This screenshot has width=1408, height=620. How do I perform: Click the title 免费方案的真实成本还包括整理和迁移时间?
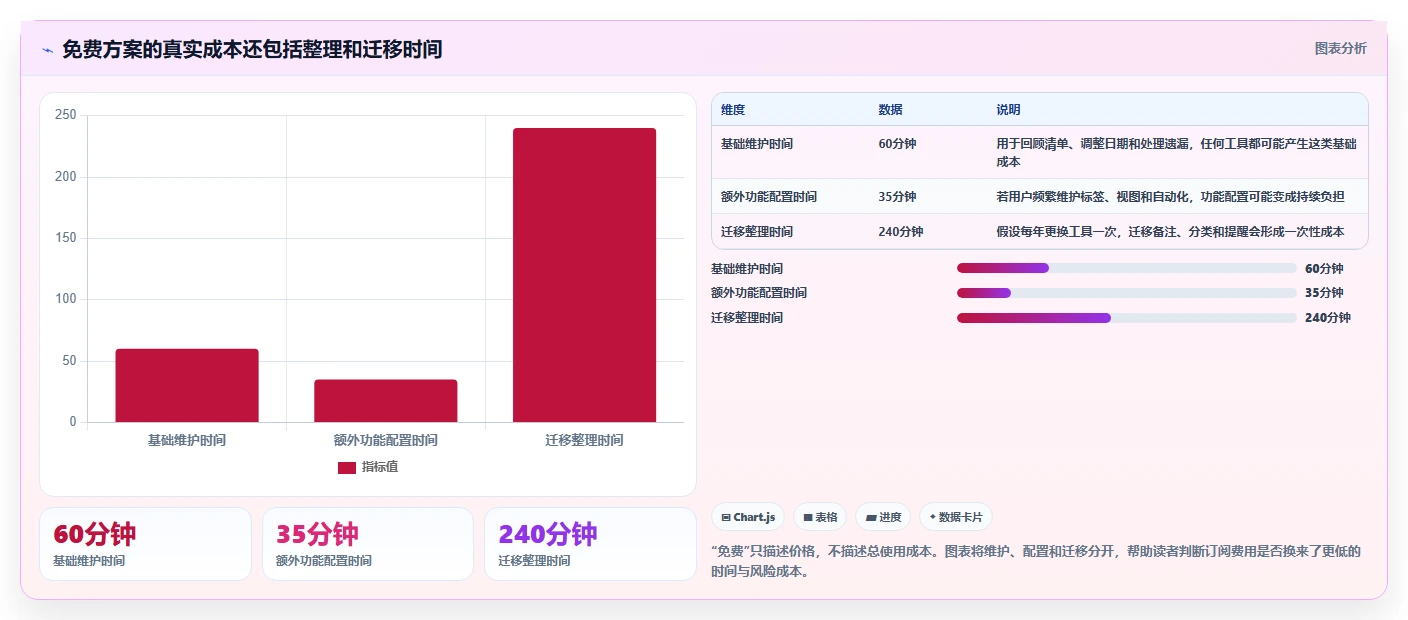[x=252, y=49]
